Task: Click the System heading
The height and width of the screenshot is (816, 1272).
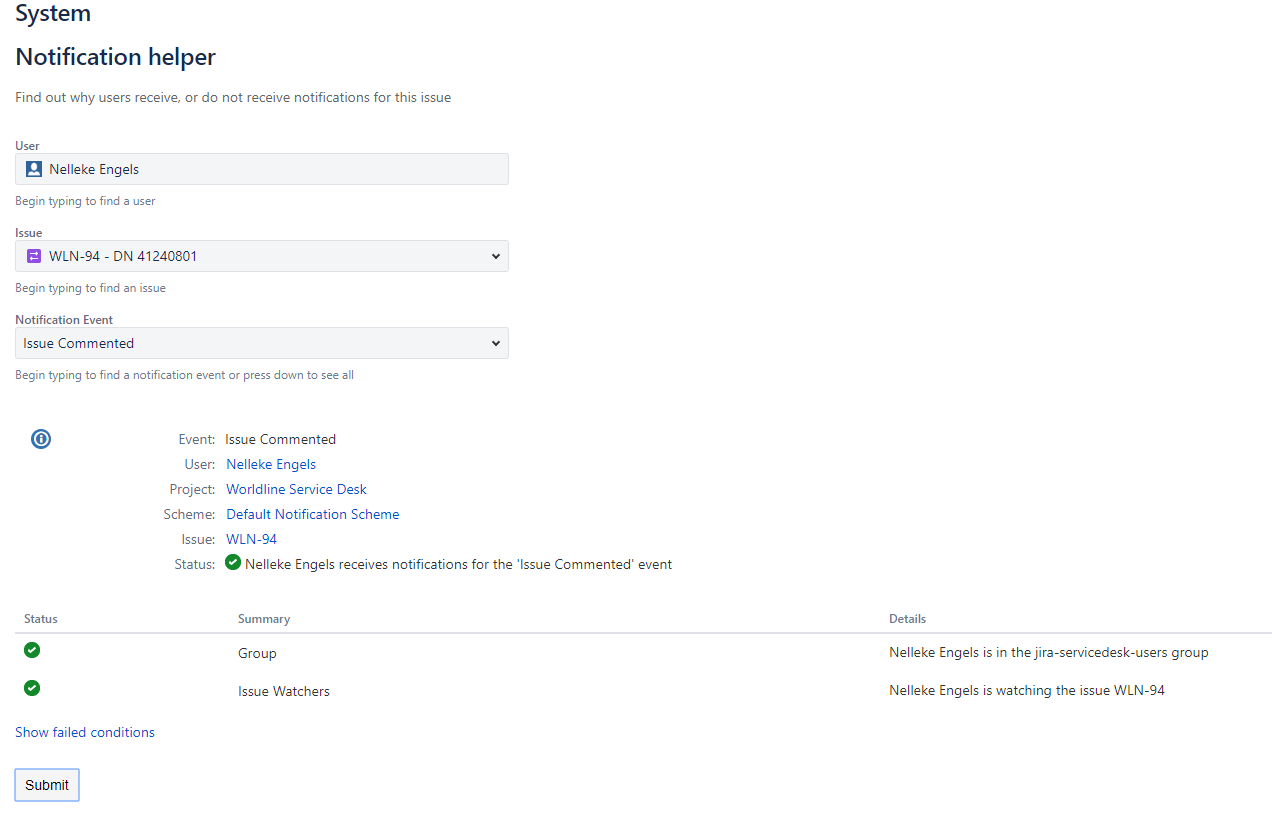Action: [x=53, y=13]
